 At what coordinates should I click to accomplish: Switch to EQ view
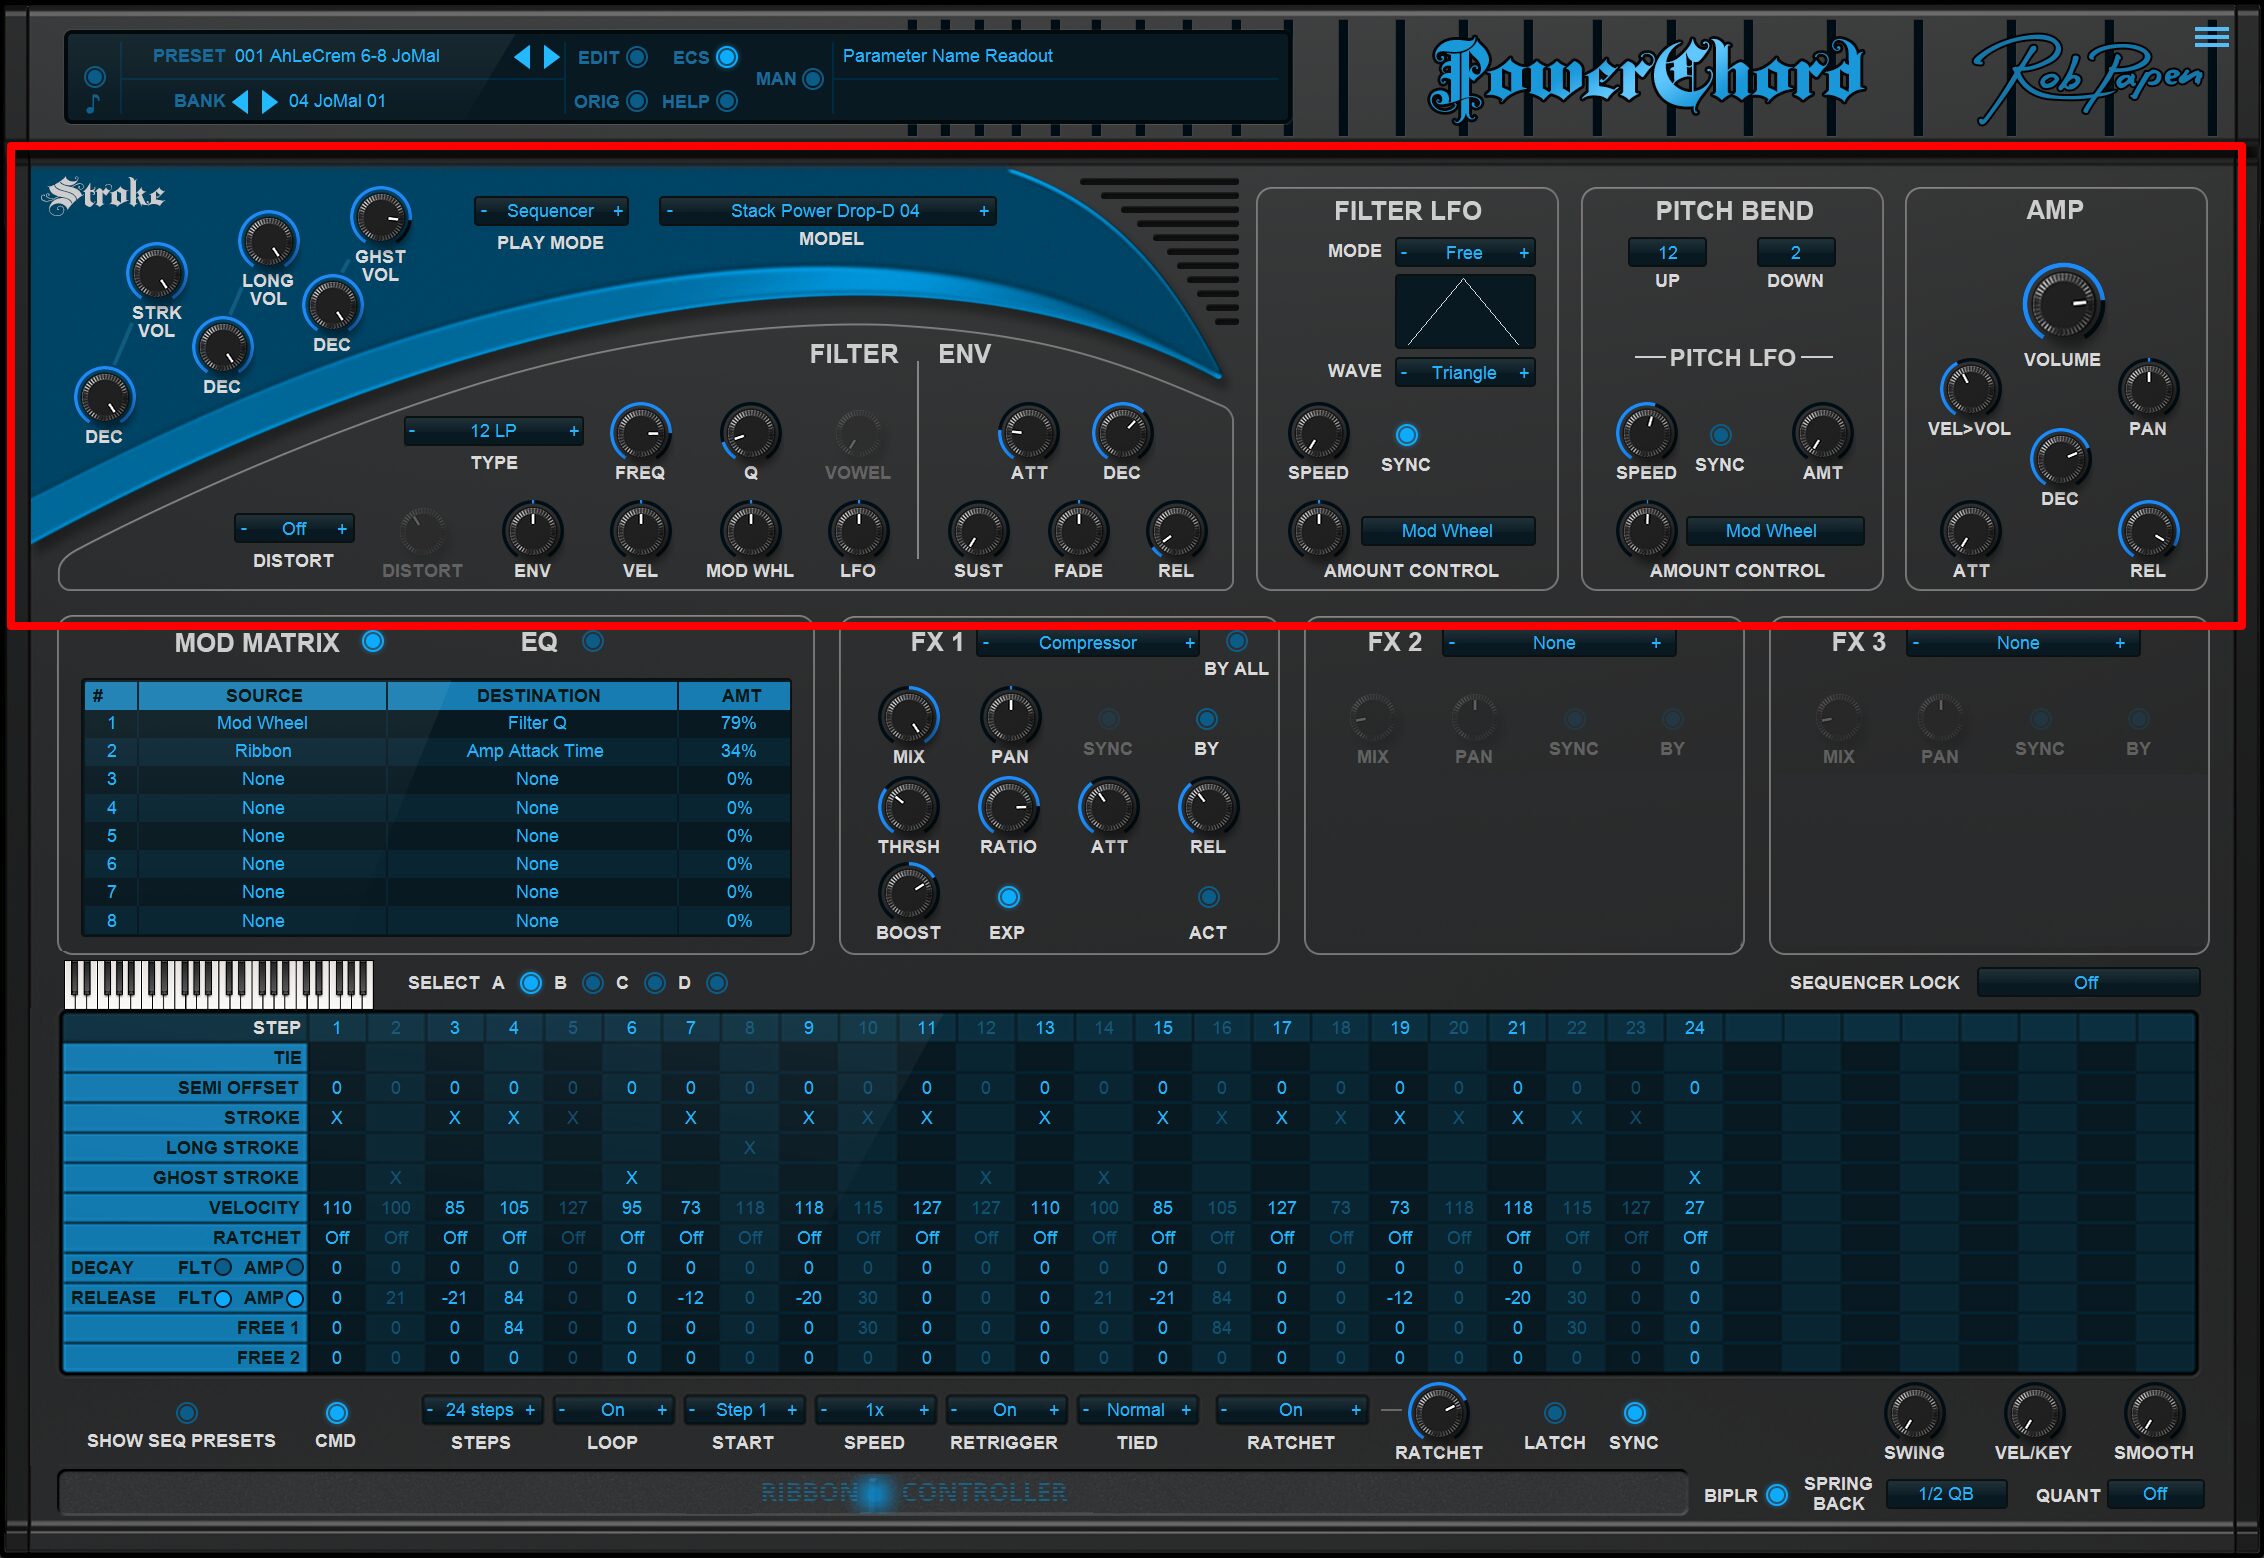(592, 642)
